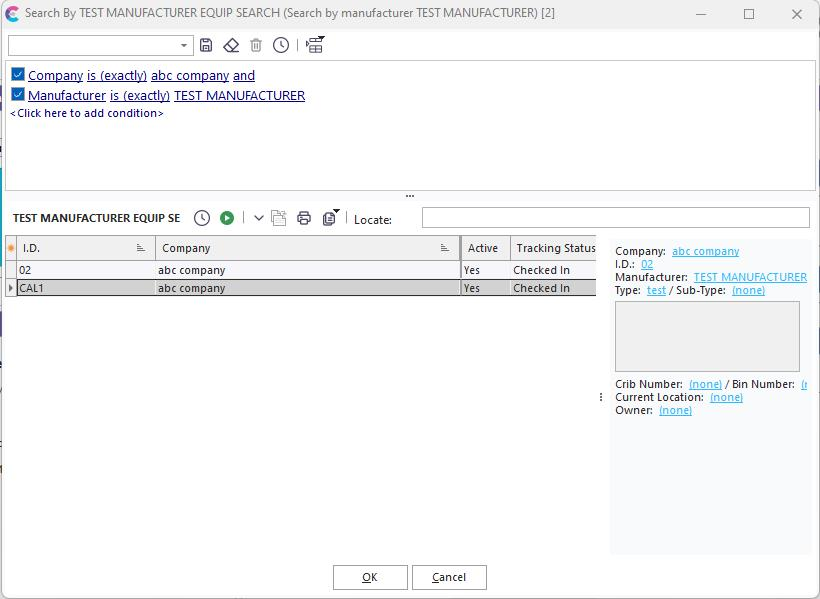The height and width of the screenshot is (599, 820).
Task: Open search history clock icon in top toolbar
Action: tap(281, 45)
